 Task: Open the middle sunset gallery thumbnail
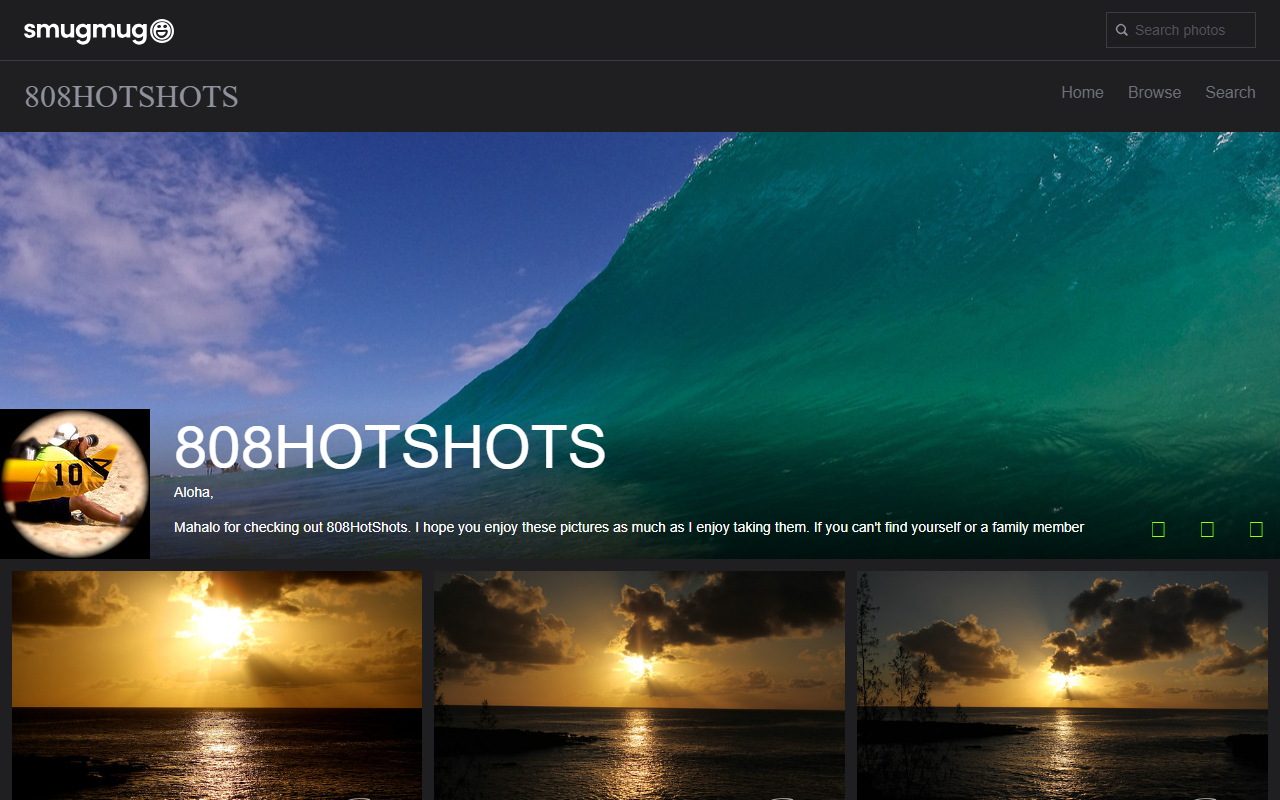click(x=639, y=685)
